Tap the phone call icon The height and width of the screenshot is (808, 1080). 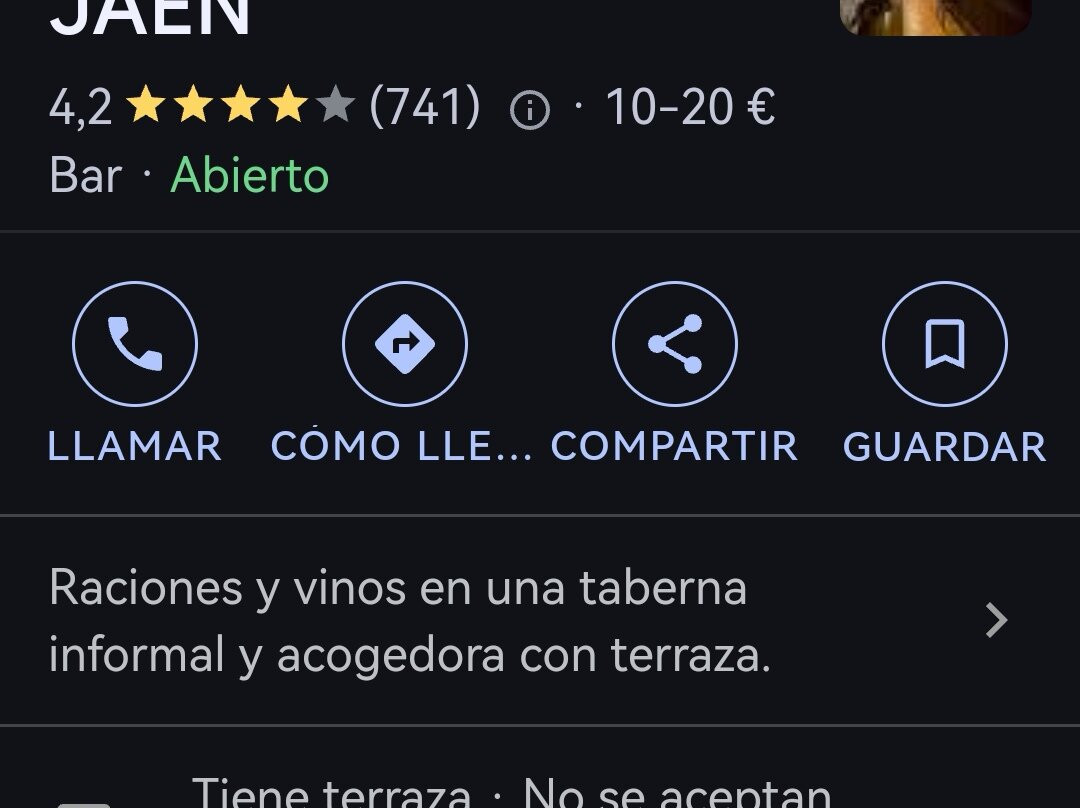(x=135, y=343)
